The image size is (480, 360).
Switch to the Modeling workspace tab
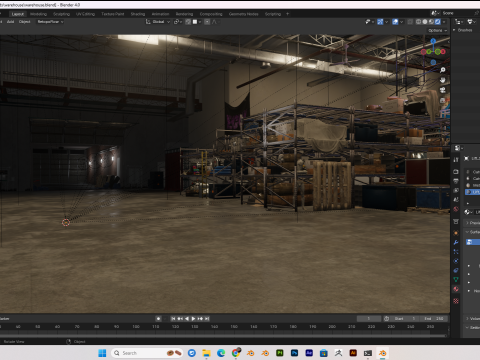[38, 14]
